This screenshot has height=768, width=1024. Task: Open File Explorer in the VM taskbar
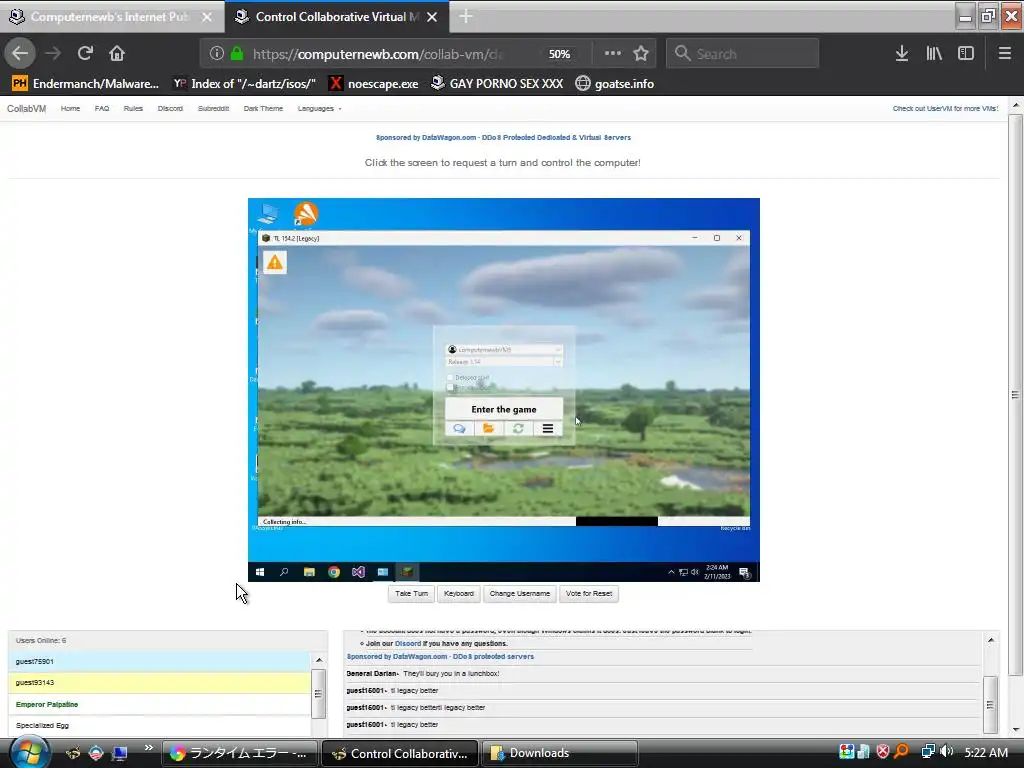[309, 572]
